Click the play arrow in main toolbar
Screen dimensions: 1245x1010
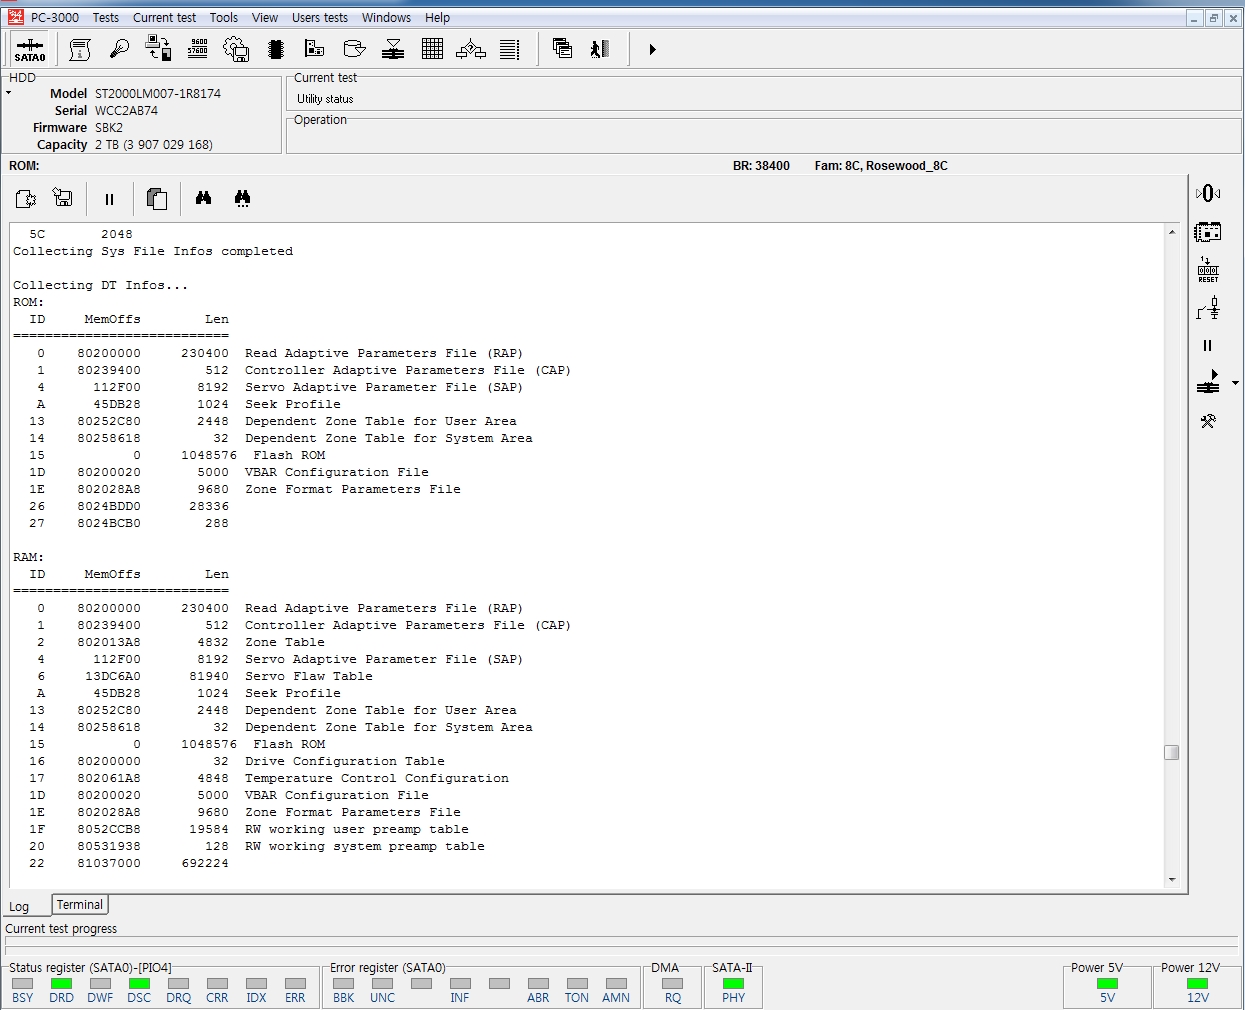click(652, 49)
